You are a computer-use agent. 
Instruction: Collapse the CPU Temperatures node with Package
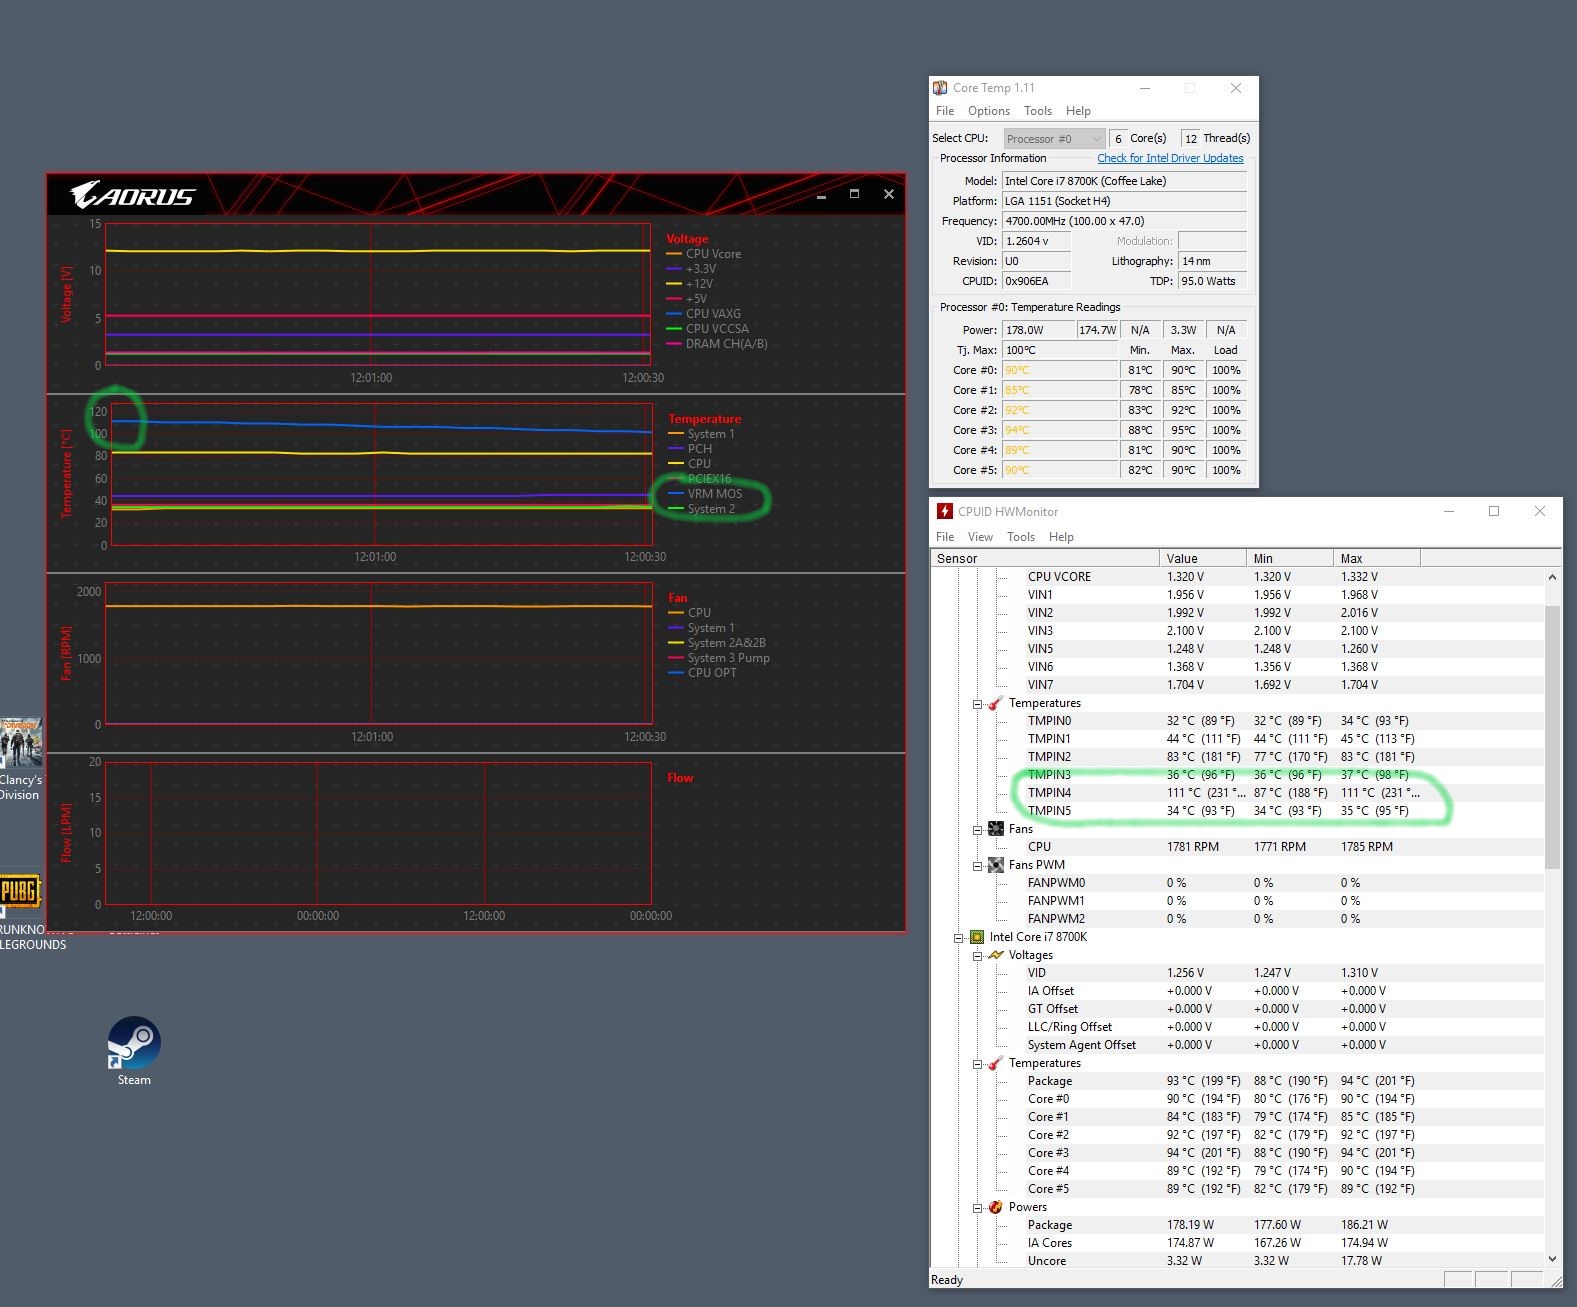[x=978, y=1063]
